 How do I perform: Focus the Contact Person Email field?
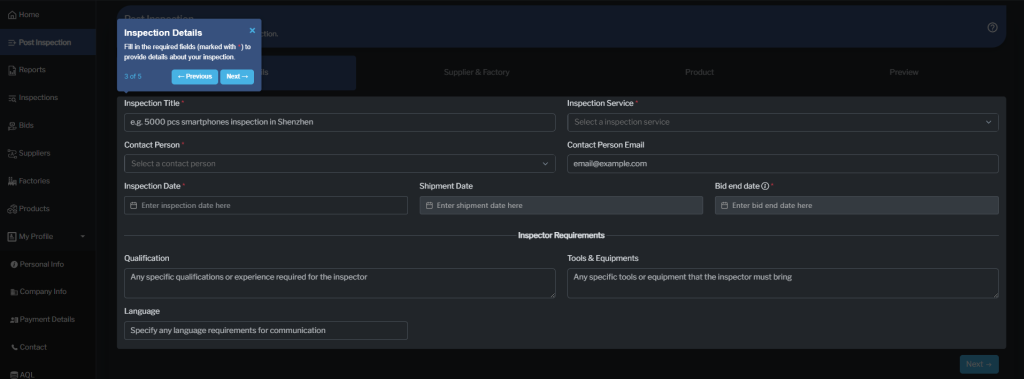tap(782, 163)
